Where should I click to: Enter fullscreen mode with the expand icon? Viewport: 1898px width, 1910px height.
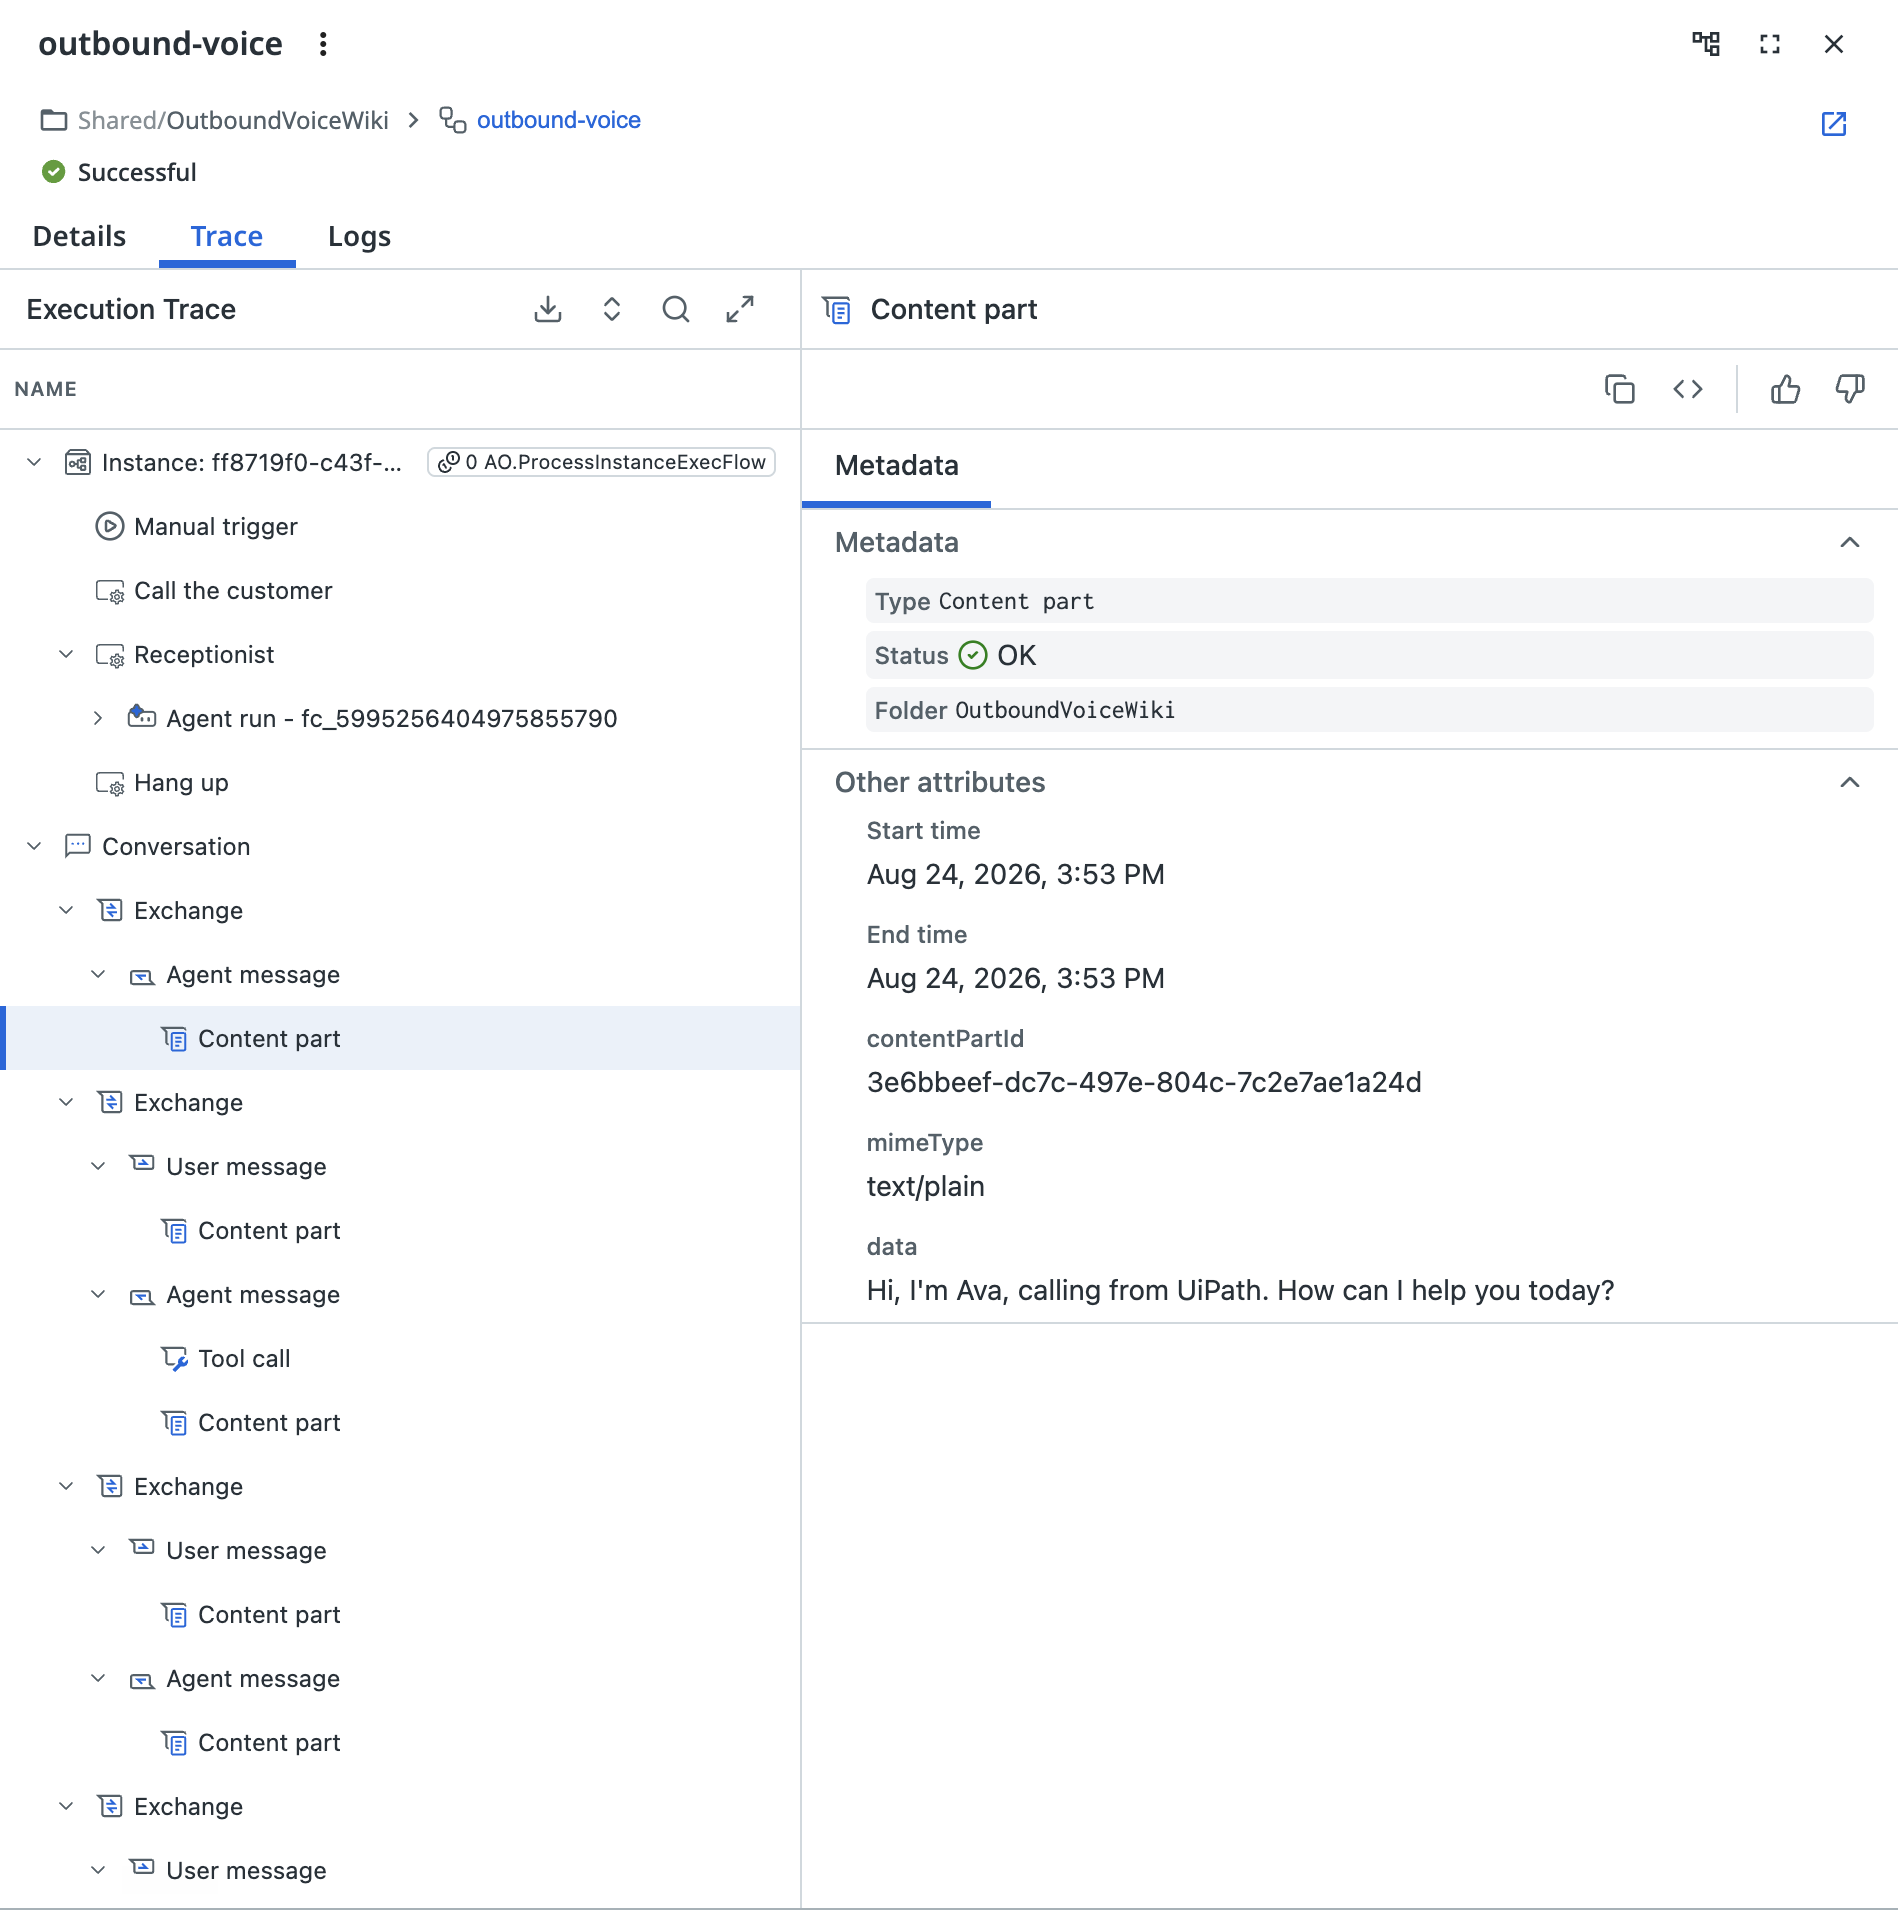tap(1770, 44)
